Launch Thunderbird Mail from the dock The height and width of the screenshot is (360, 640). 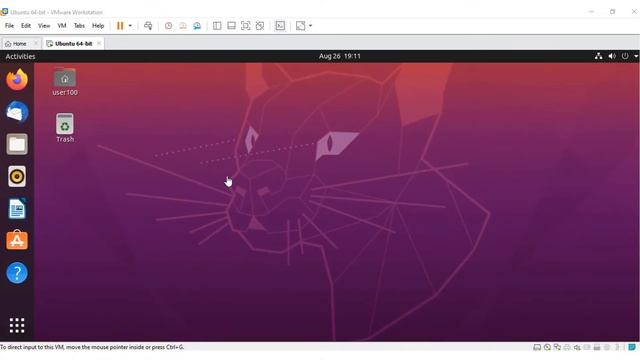17,112
